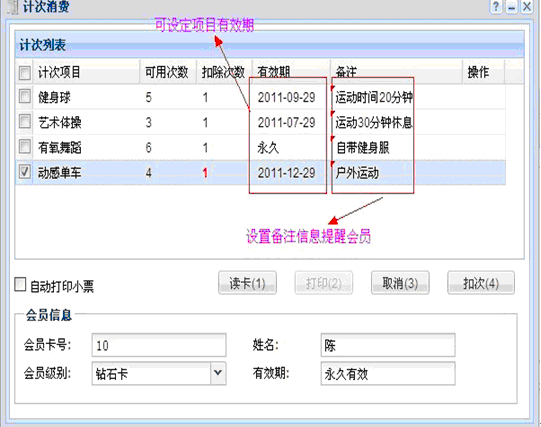This screenshot has height=427, width=541.
Task: Open the 会员级别 dropdown arrow
Action: click(218, 373)
